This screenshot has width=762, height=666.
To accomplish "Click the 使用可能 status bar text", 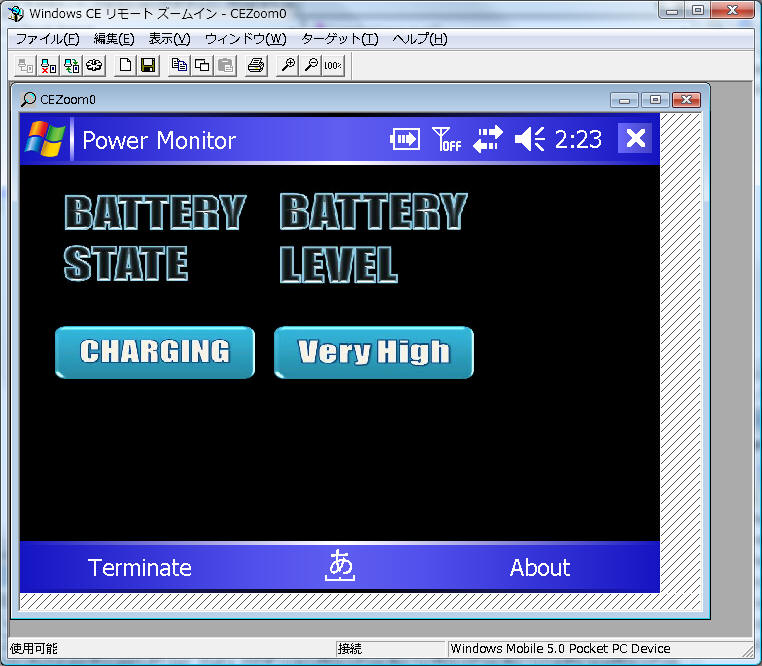I will tap(34, 648).
